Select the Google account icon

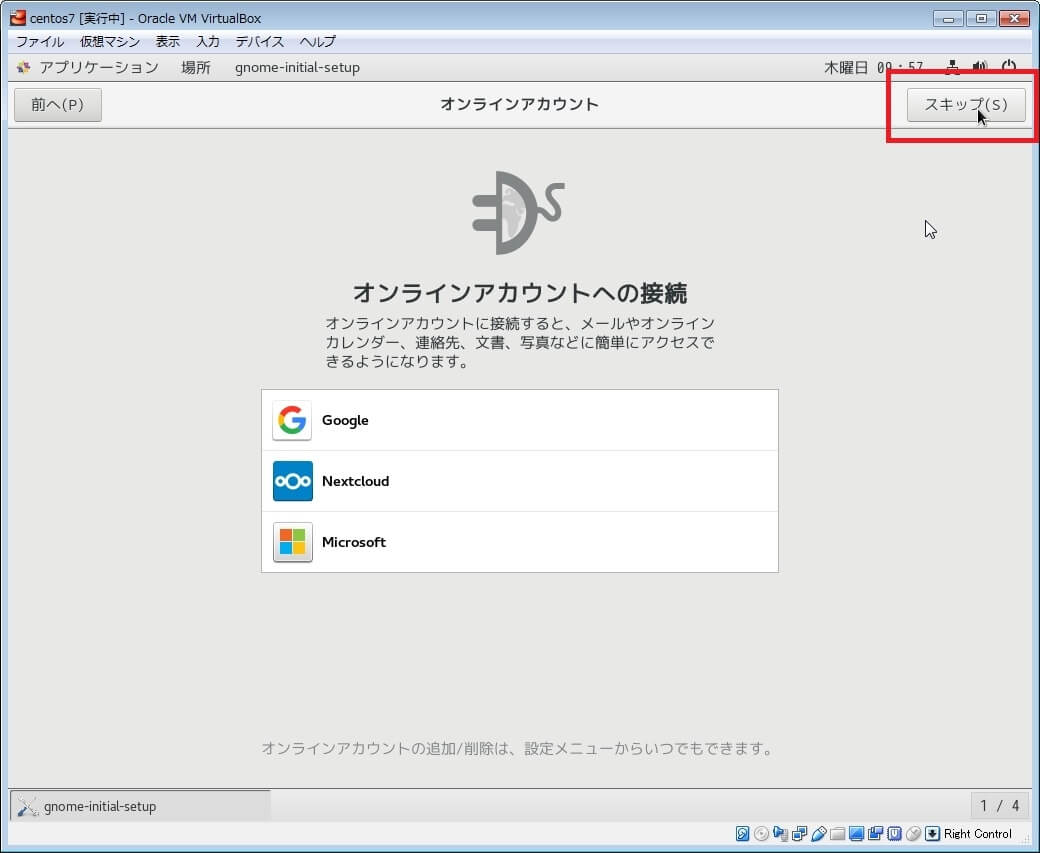(x=292, y=421)
